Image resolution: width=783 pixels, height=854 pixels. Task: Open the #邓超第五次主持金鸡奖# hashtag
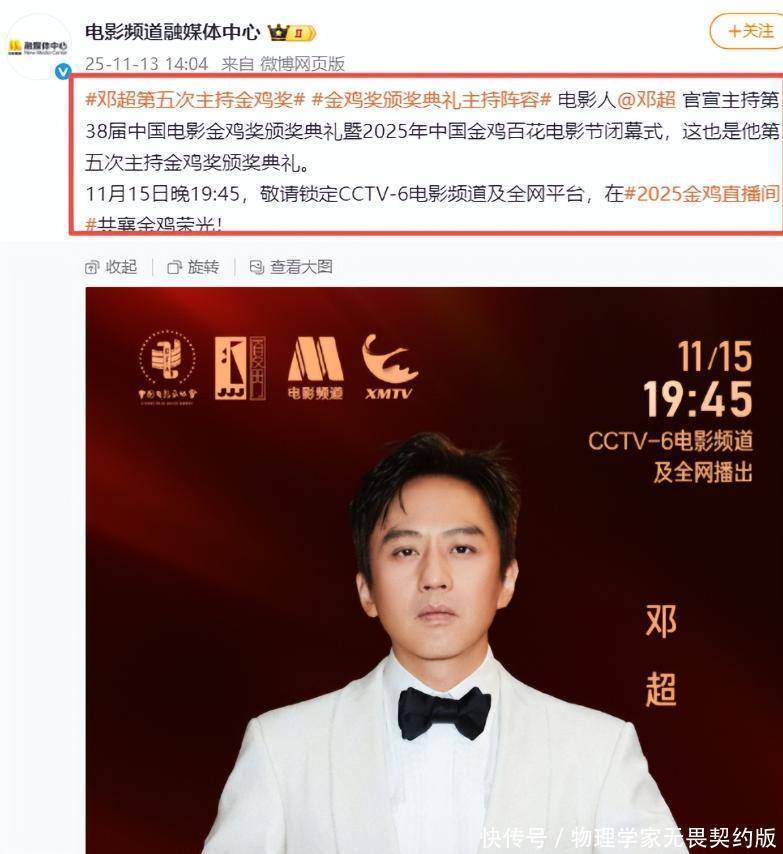coord(195,100)
